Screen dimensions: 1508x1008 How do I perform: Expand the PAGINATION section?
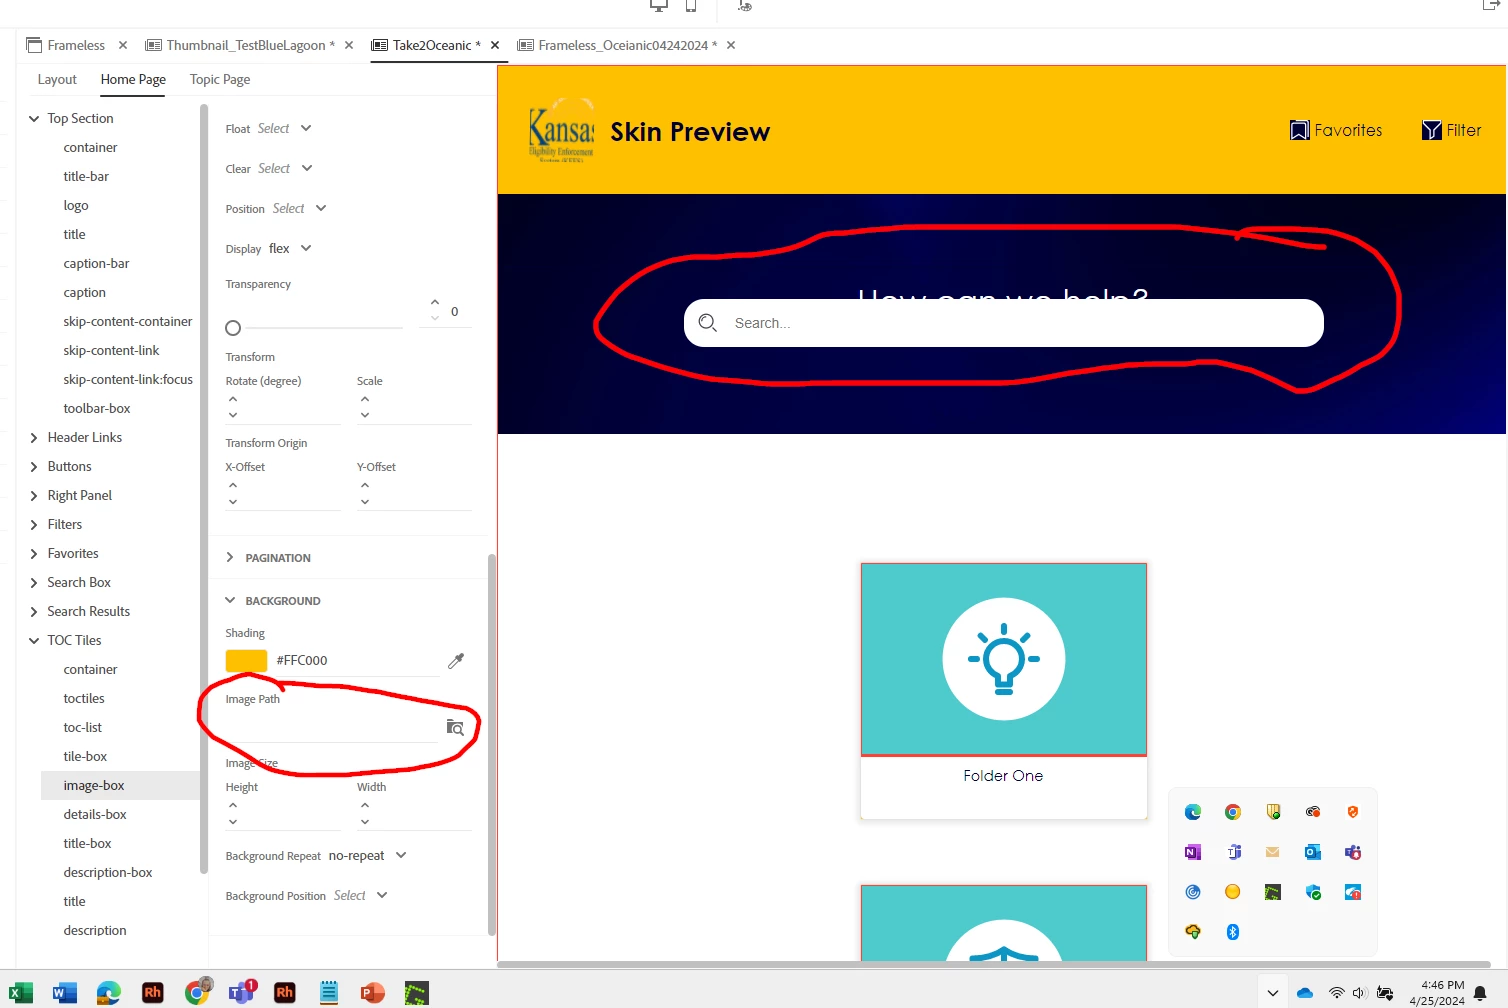tap(230, 557)
